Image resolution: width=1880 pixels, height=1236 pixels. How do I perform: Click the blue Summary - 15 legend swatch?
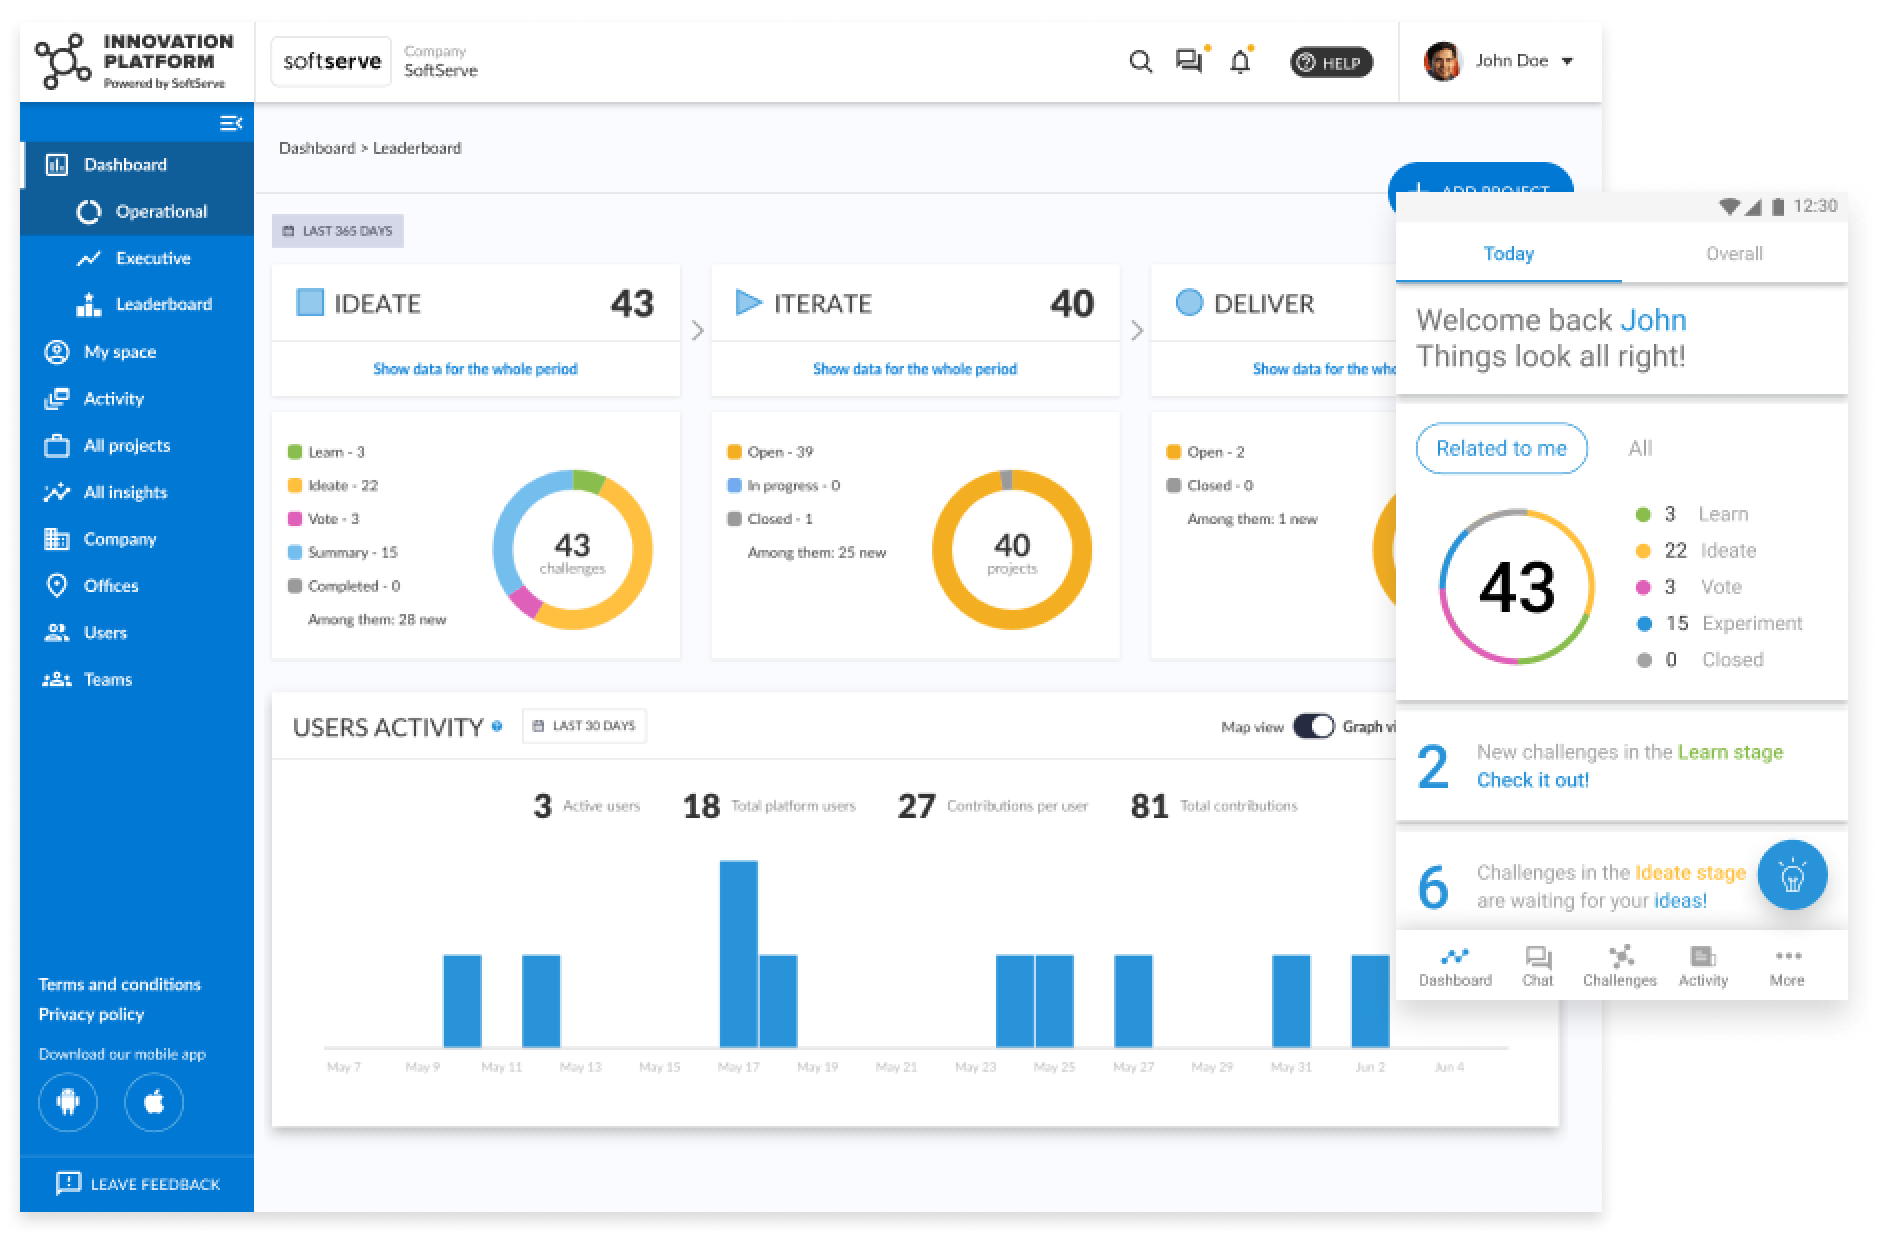click(x=295, y=552)
